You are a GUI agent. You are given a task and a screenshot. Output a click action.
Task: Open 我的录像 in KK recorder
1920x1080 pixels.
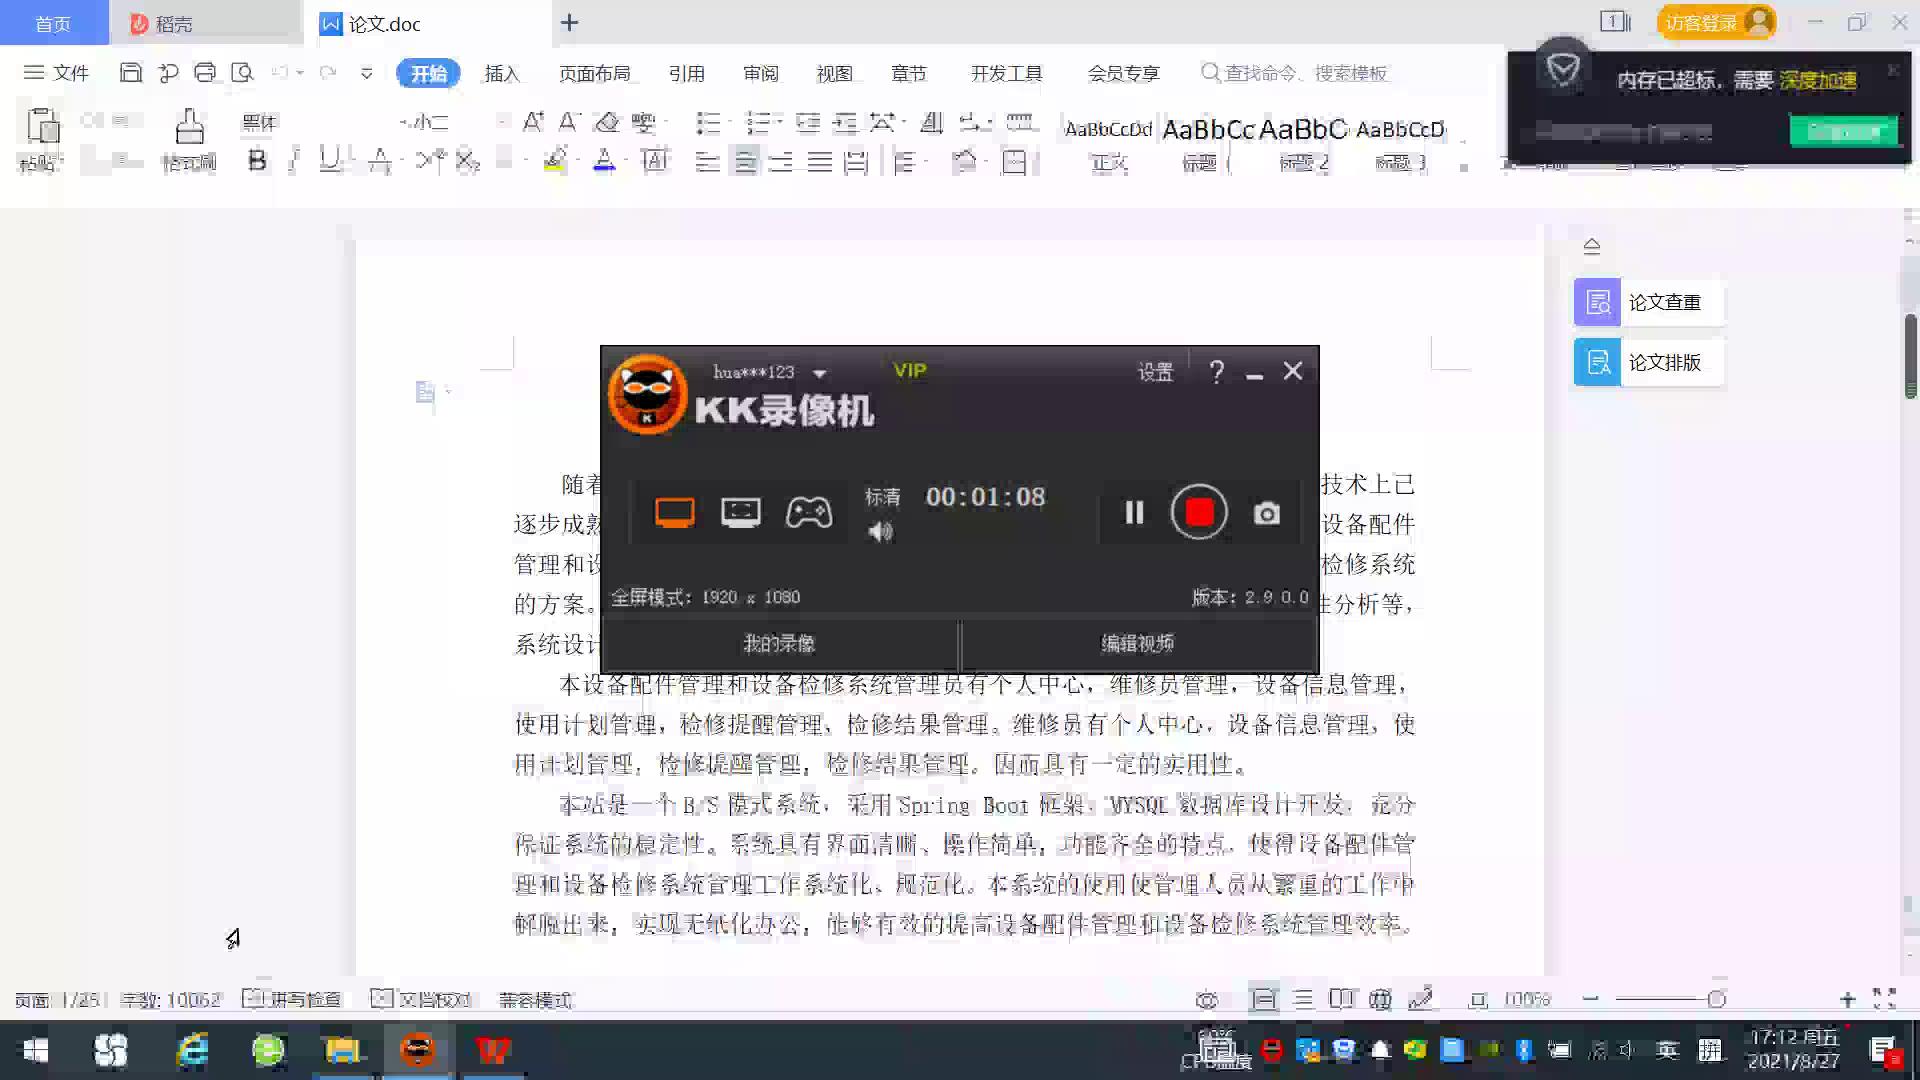coord(779,644)
